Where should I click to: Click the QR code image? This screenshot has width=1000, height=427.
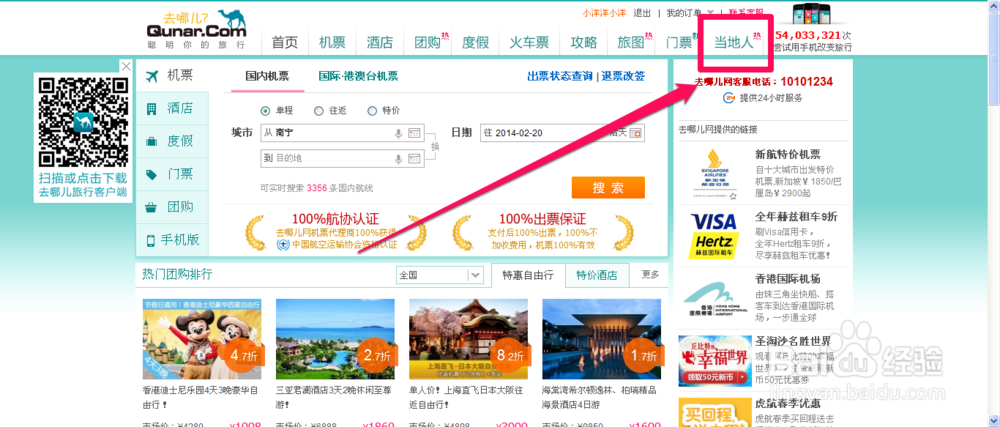83,121
